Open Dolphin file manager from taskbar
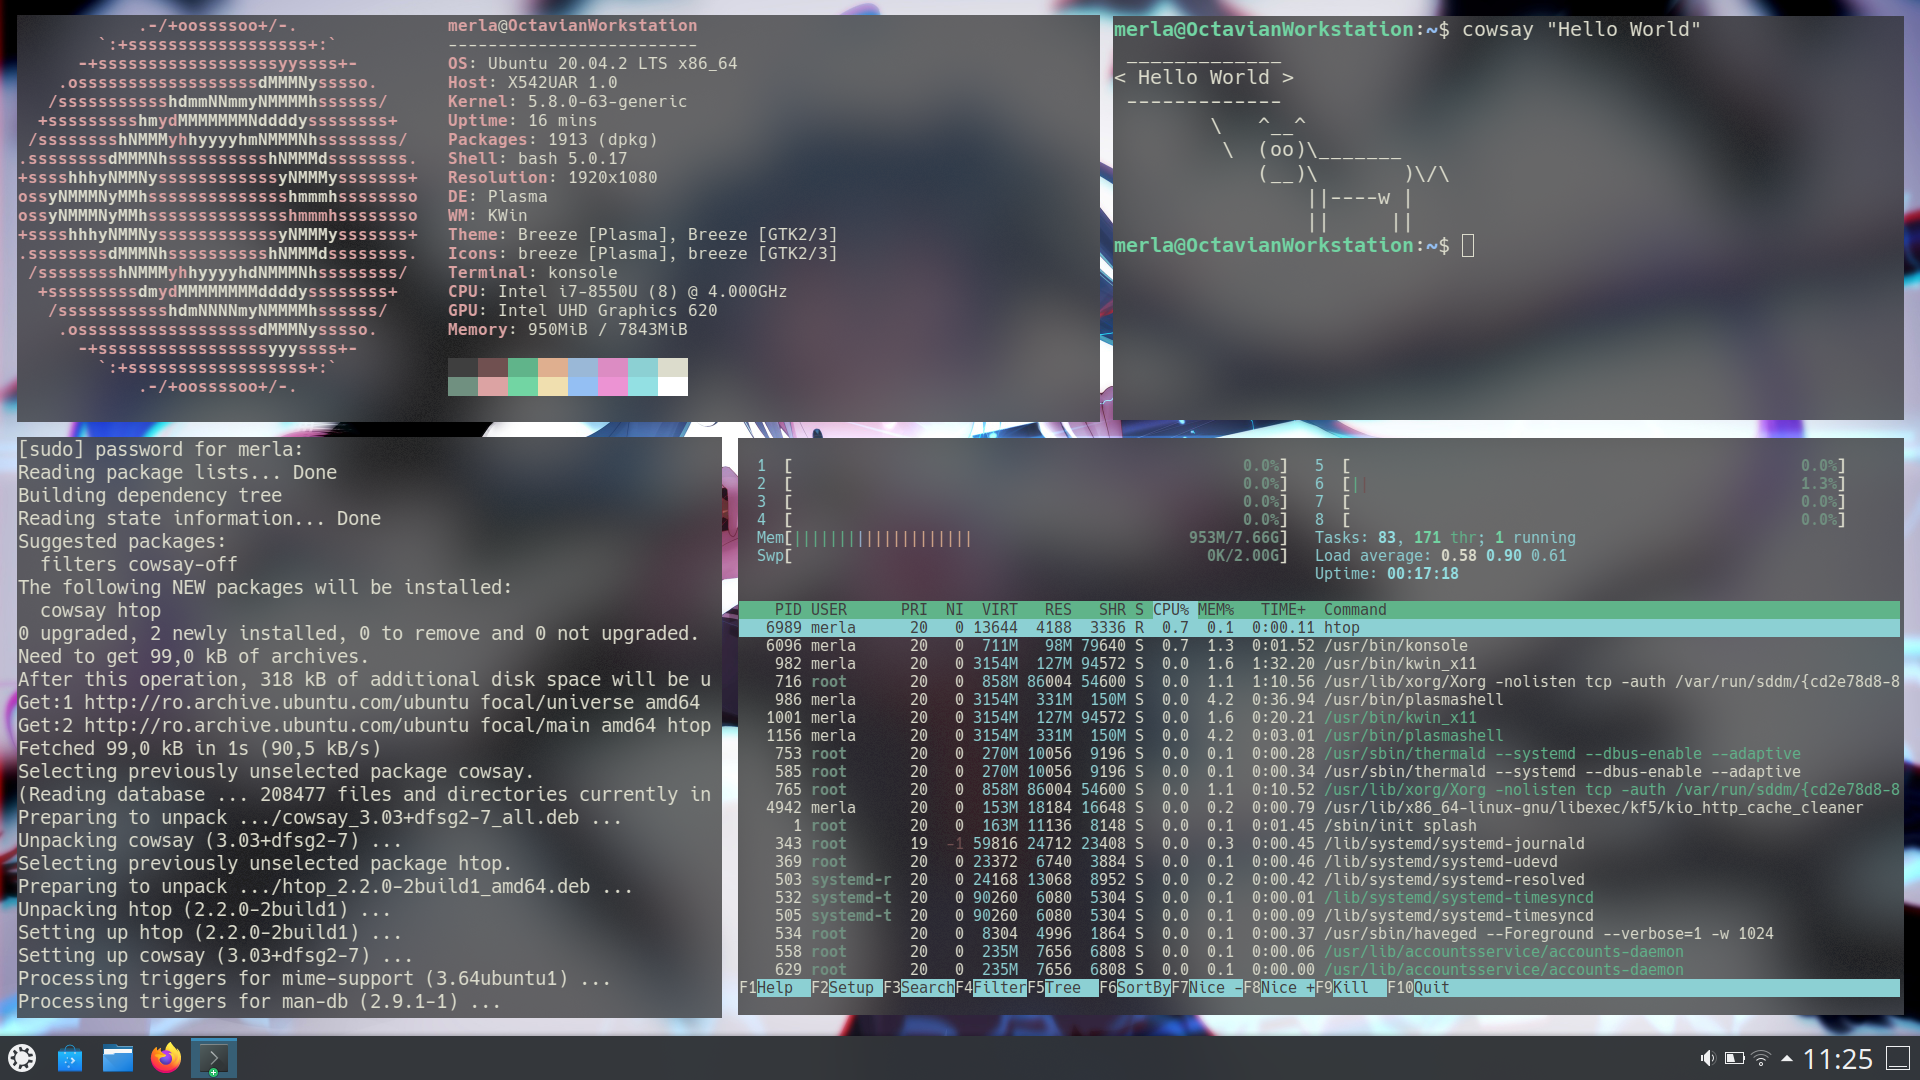Screen dimensions: 1920x1080 [118, 1058]
